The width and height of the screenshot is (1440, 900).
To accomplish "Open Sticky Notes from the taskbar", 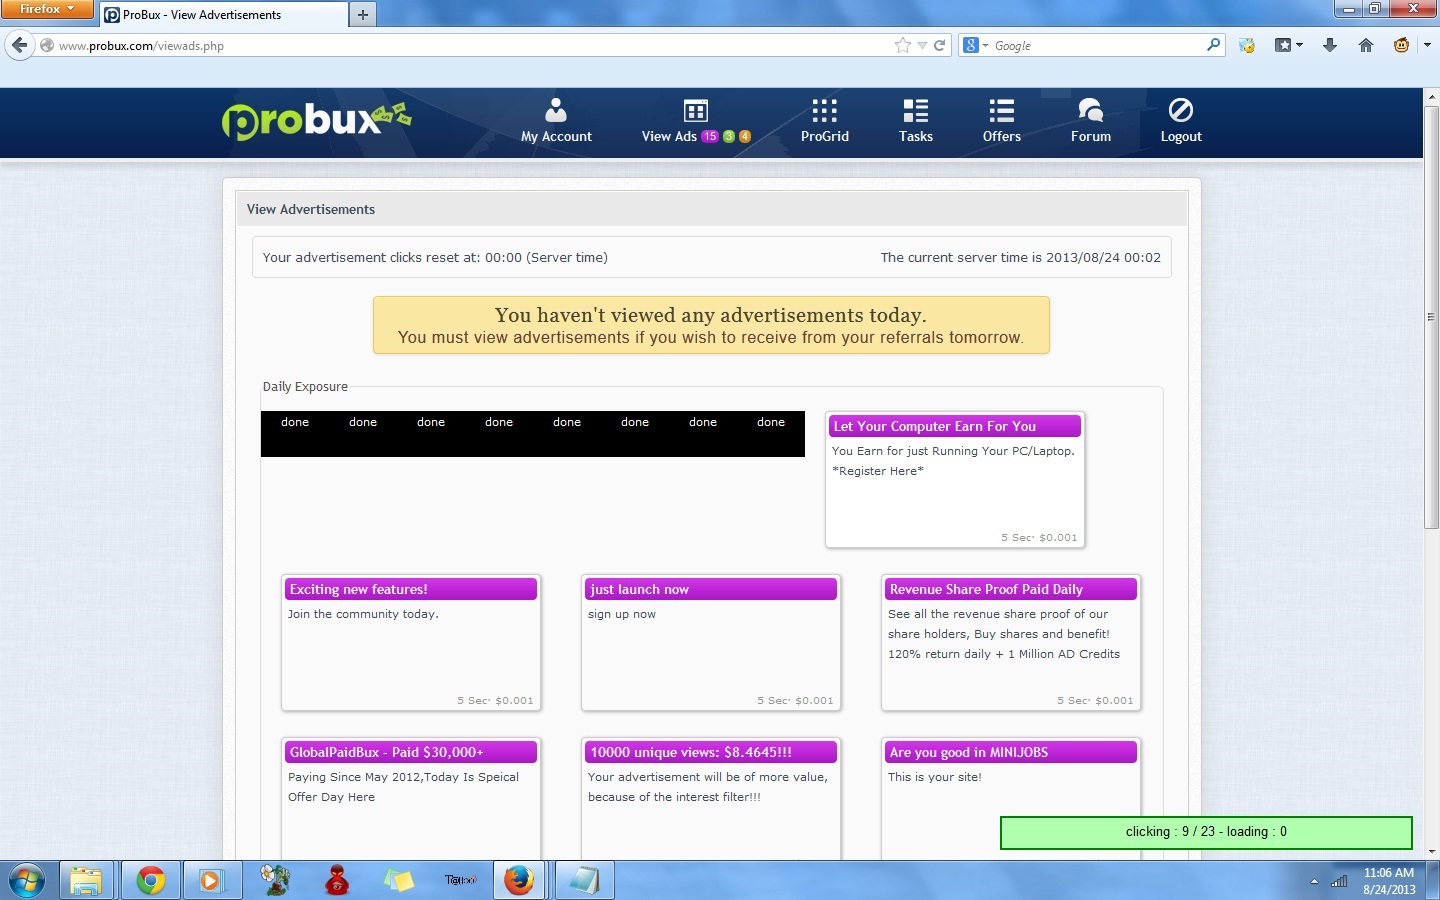I will pos(399,880).
